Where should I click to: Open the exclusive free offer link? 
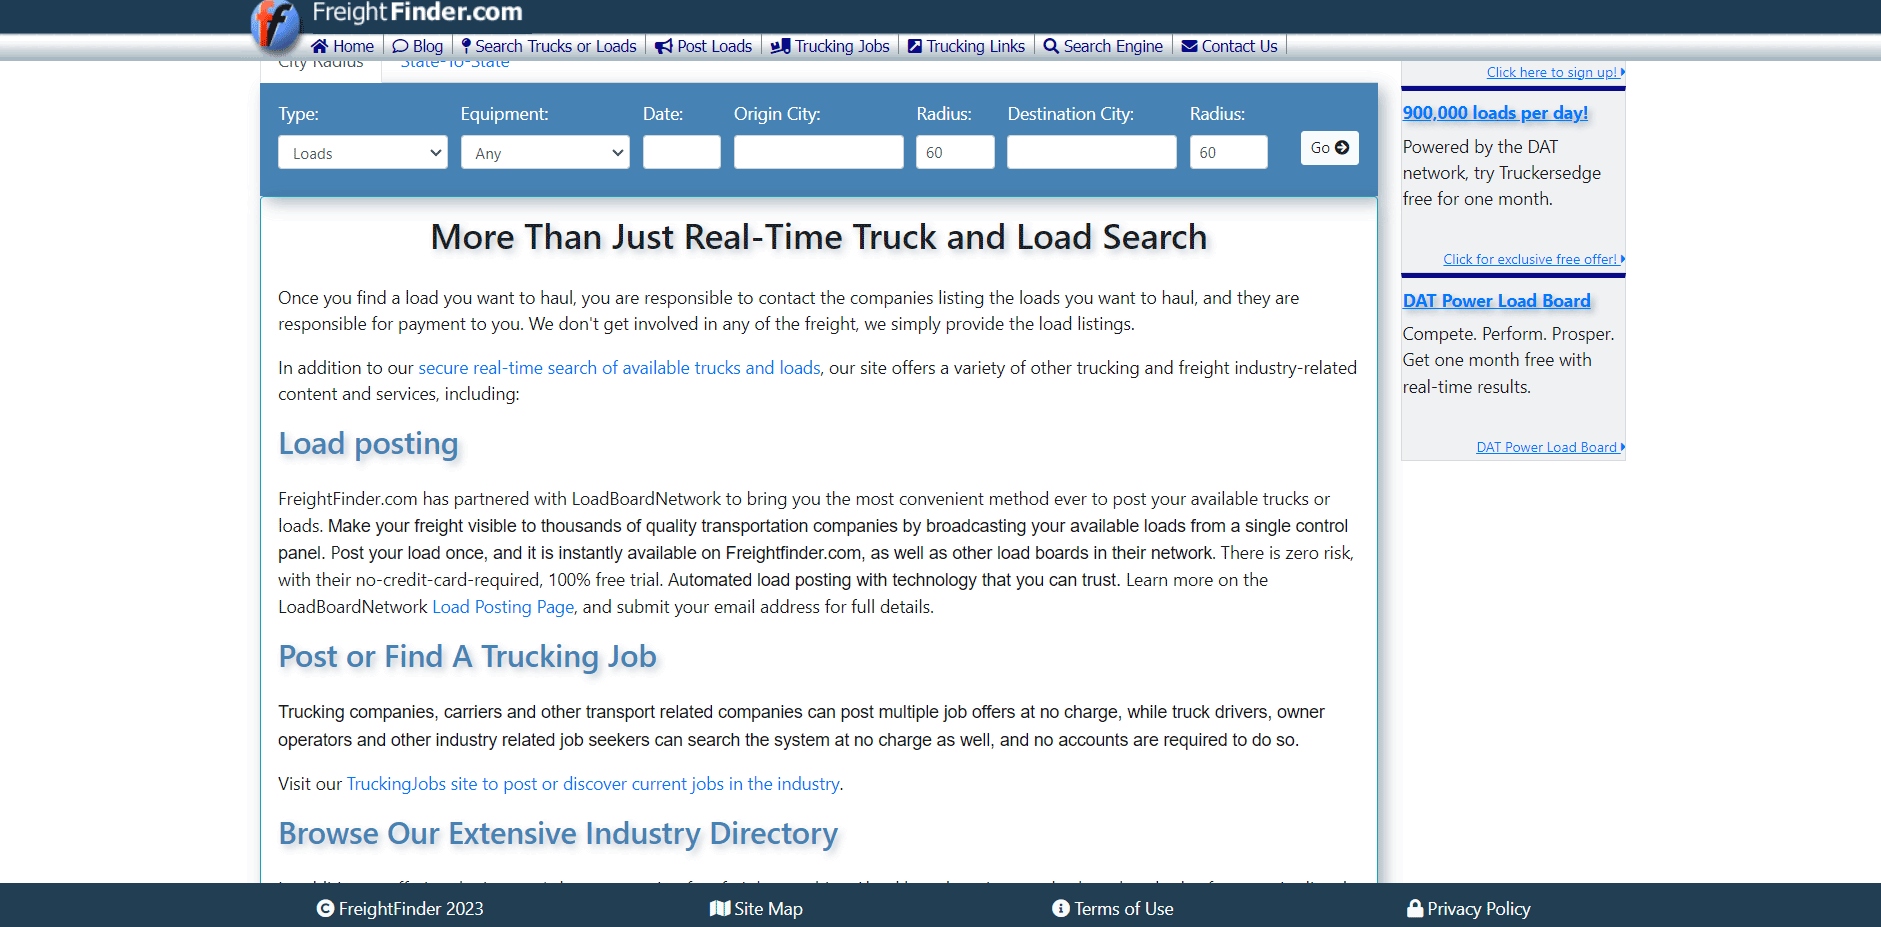pos(1532,258)
